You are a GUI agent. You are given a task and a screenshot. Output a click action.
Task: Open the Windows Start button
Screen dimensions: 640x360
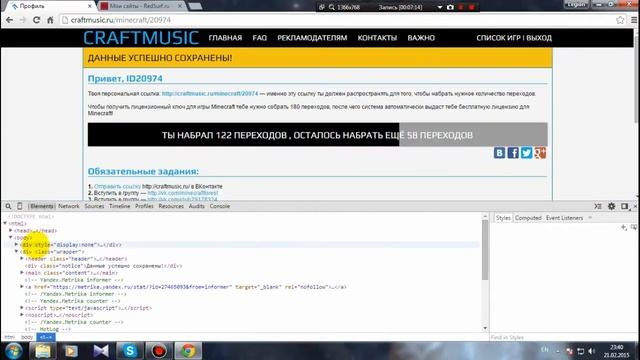pos(13,351)
